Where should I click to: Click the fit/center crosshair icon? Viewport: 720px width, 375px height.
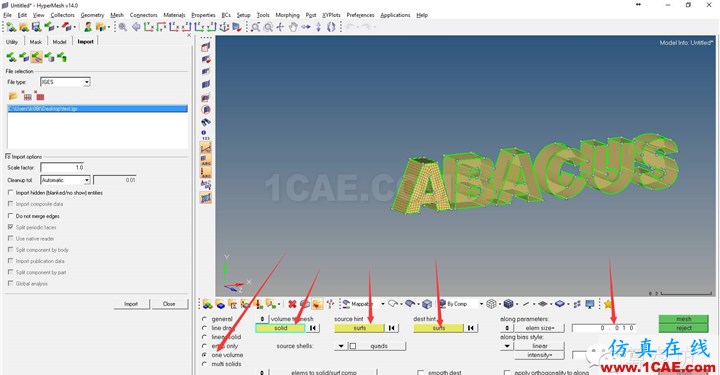[x=281, y=27]
